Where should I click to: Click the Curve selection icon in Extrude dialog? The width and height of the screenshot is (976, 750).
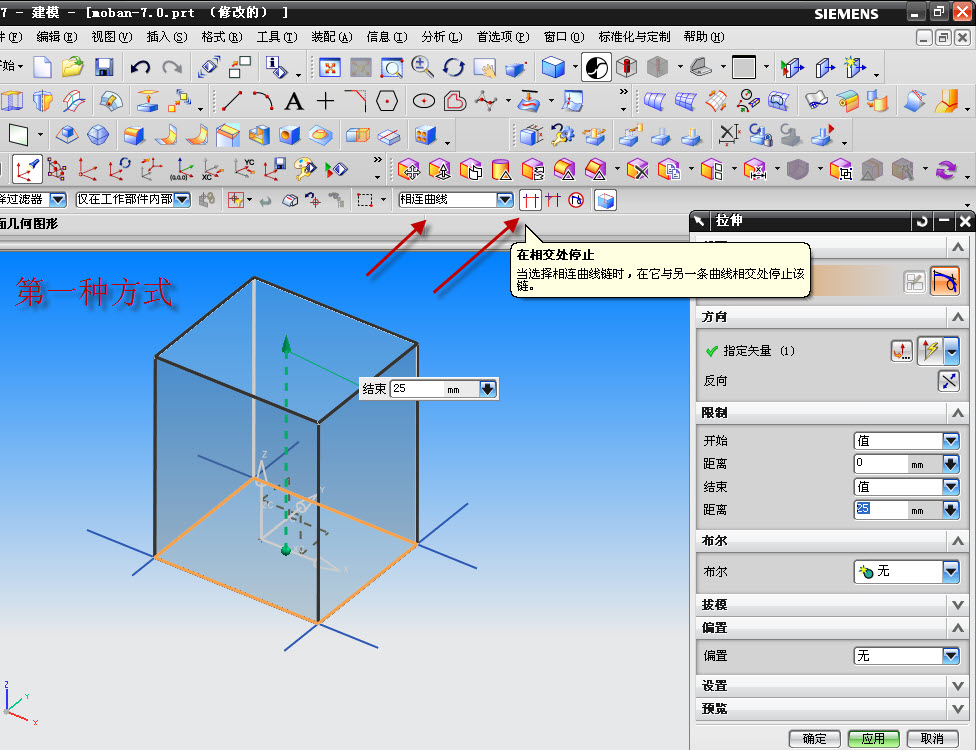(x=944, y=281)
